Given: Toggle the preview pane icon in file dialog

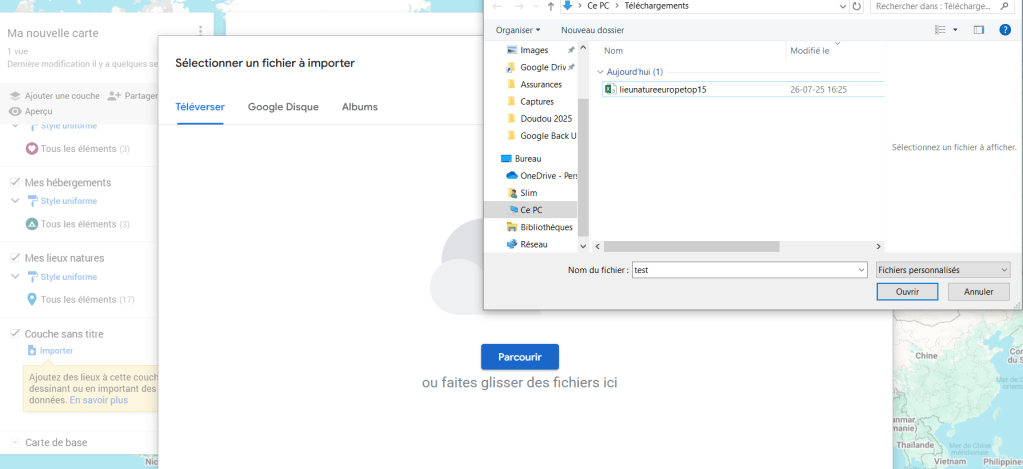Looking at the screenshot, I should click(x=979, y=30).
